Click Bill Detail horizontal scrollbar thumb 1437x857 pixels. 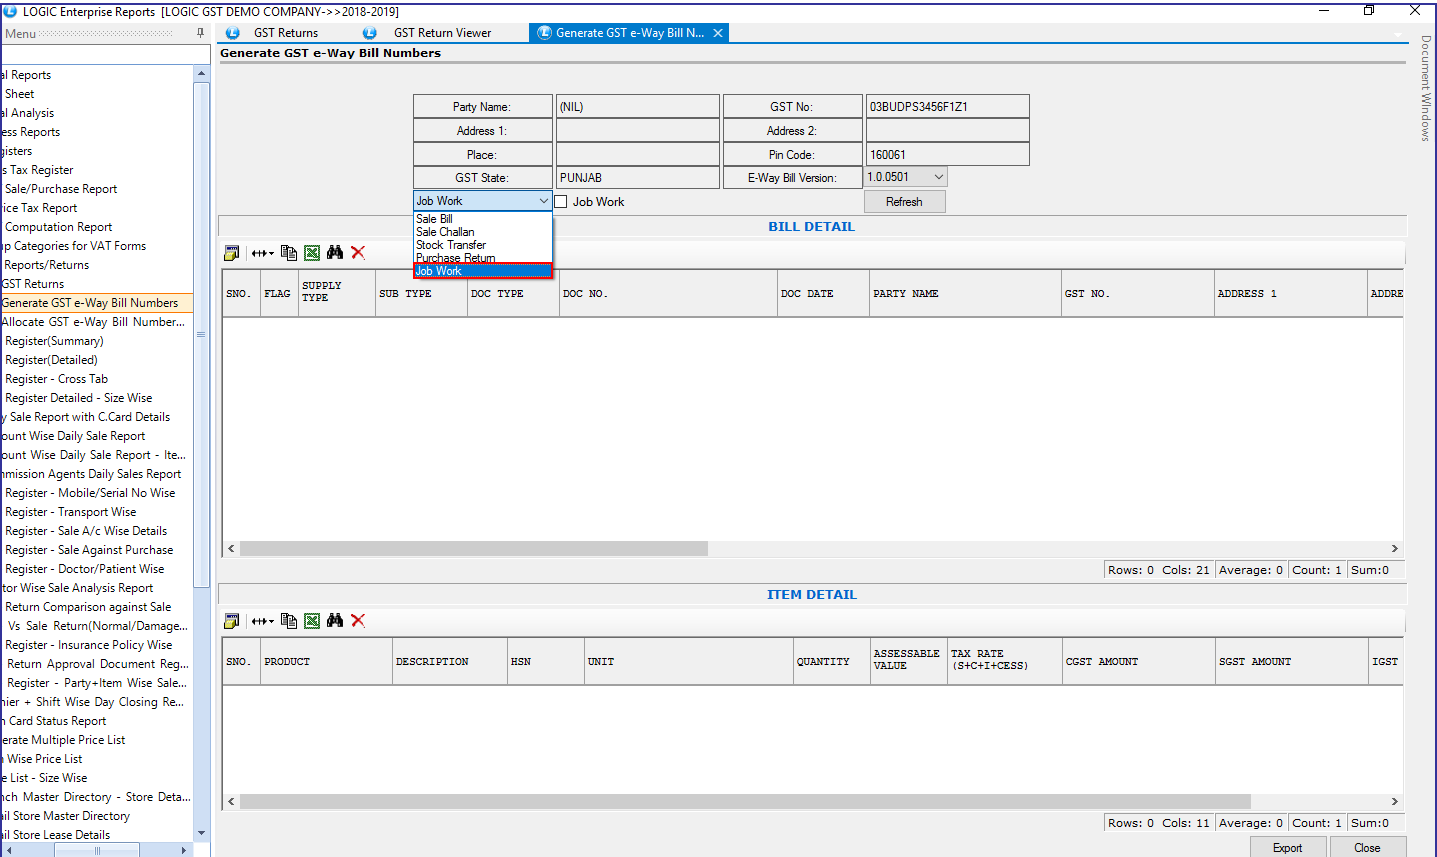[474, 548]
